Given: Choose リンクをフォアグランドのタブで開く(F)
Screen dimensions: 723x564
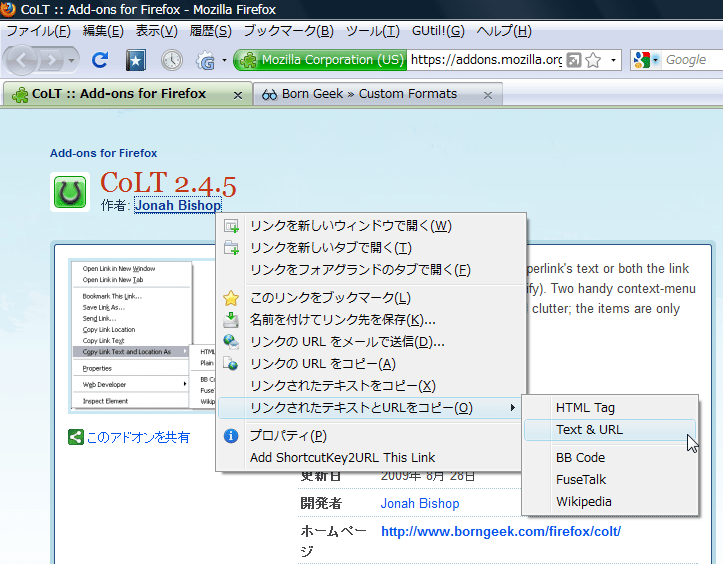Looking at the screenshot, I should [371, 270].
